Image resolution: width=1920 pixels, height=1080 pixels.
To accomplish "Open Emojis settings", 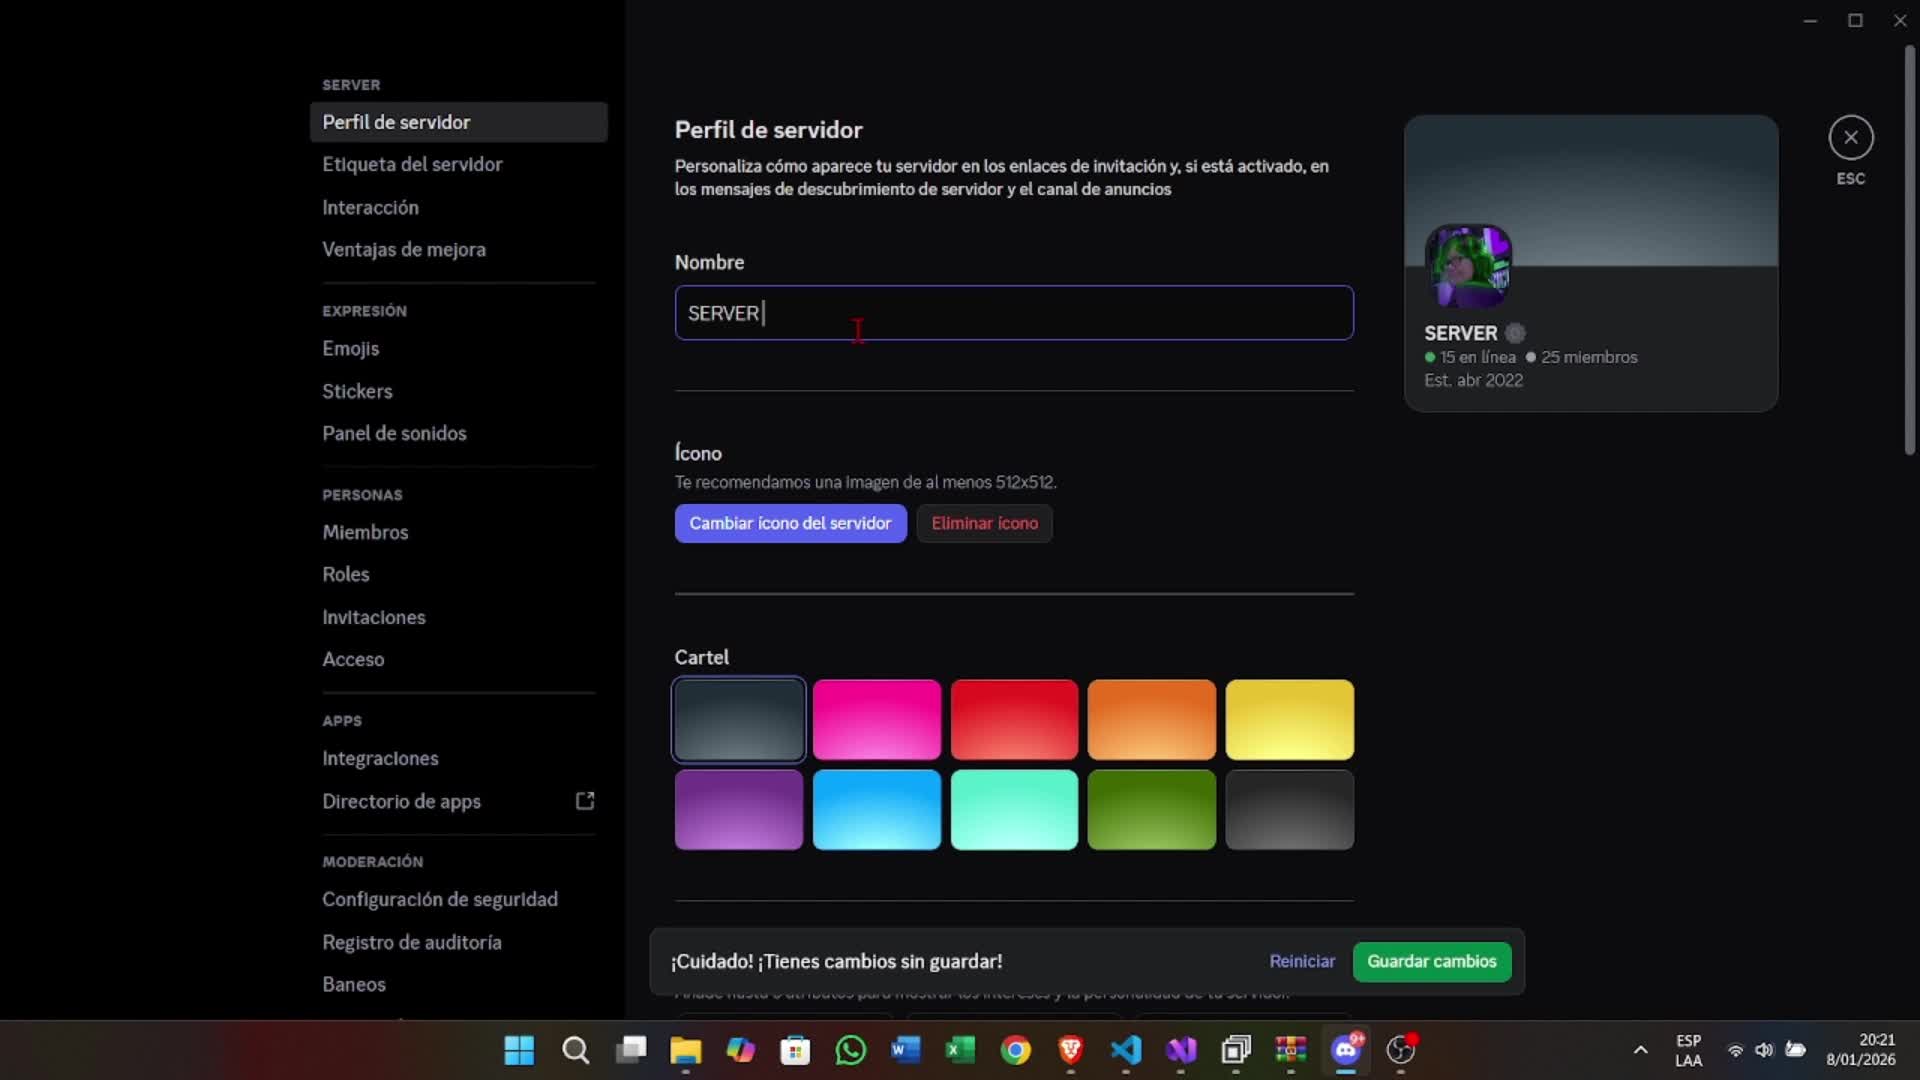I will pos(350,349).
